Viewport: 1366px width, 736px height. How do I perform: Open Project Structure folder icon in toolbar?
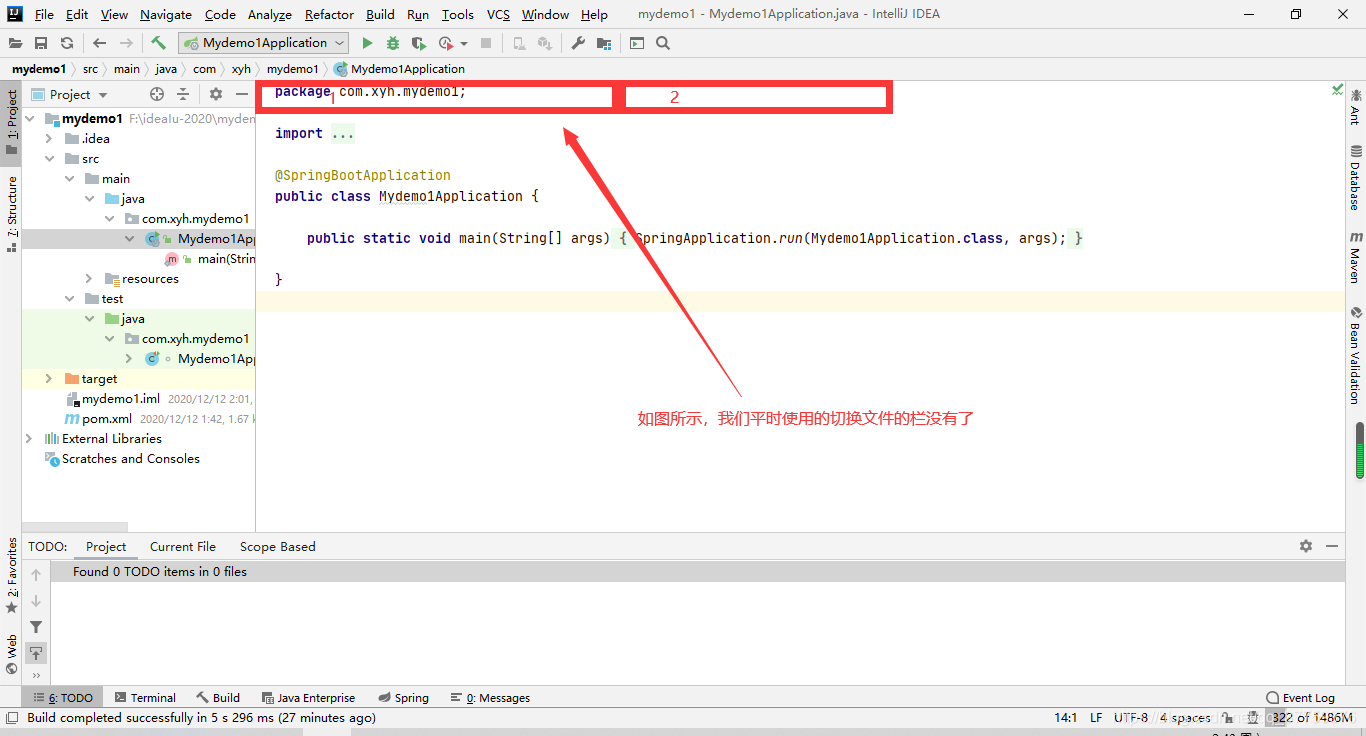[x=604, y=43]
